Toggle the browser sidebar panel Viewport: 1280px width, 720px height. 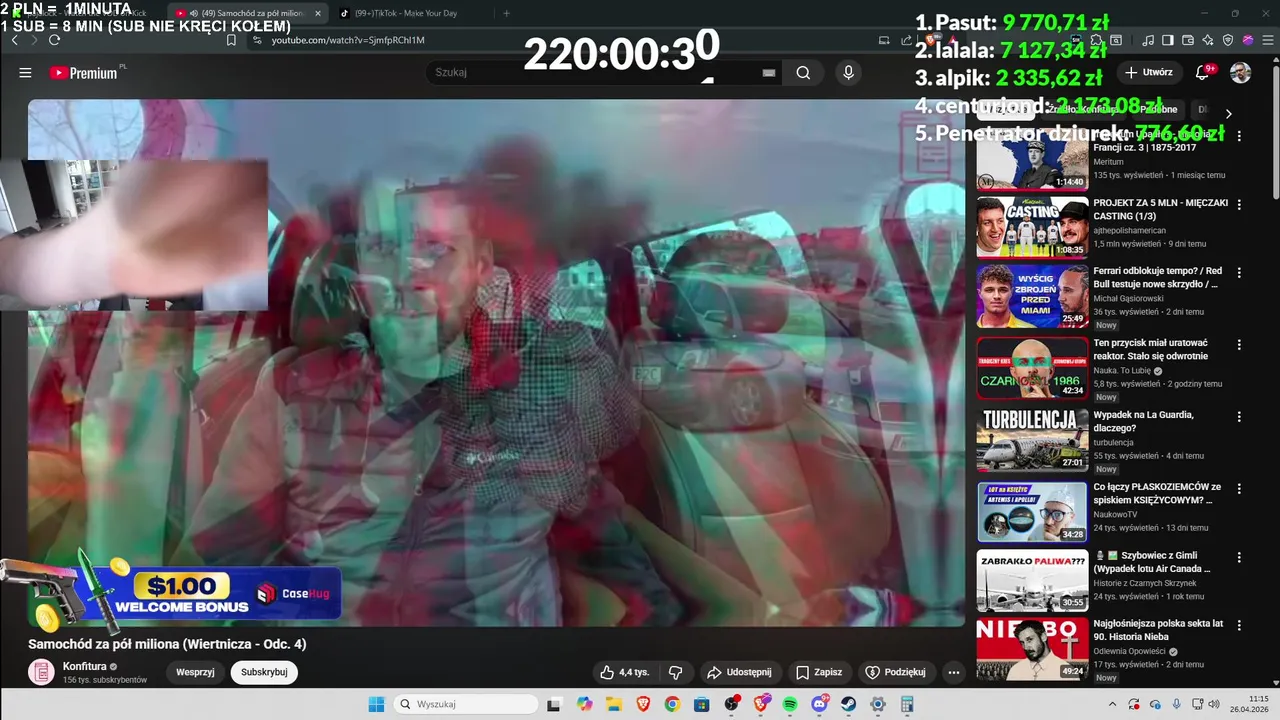coord(1168,40)
